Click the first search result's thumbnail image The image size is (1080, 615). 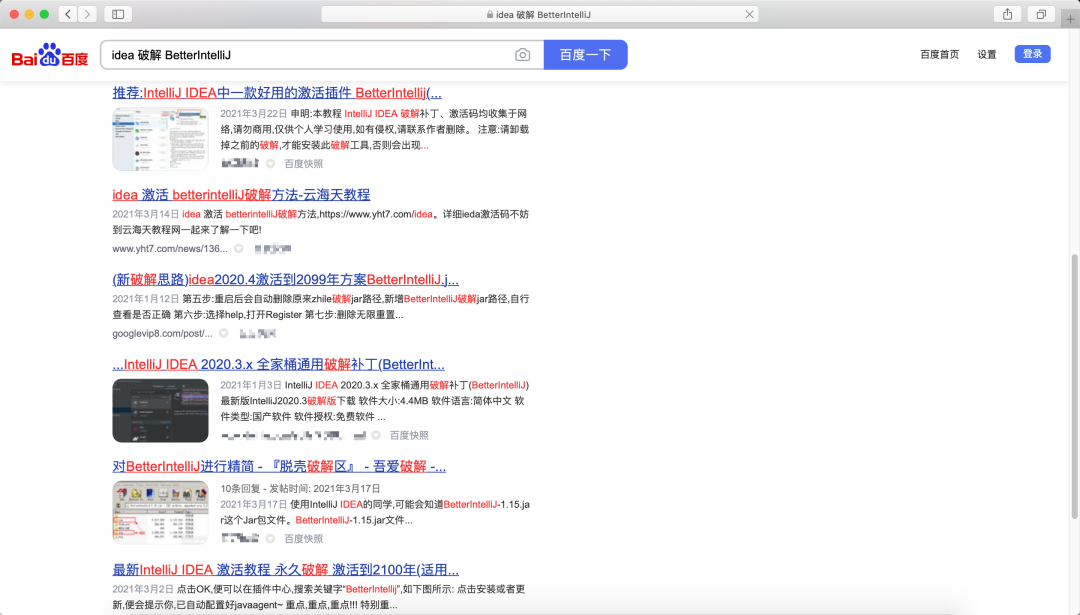point(160,137)
